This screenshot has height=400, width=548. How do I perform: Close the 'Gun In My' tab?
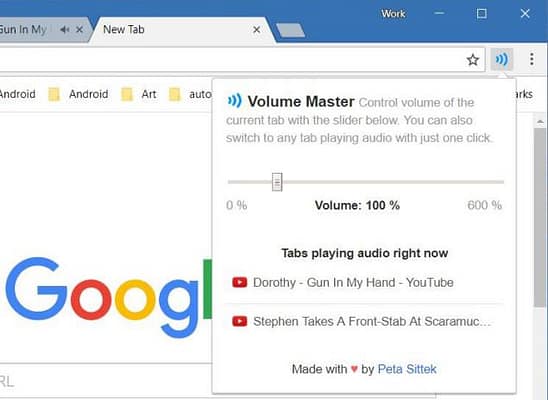(x=80, y=30)
